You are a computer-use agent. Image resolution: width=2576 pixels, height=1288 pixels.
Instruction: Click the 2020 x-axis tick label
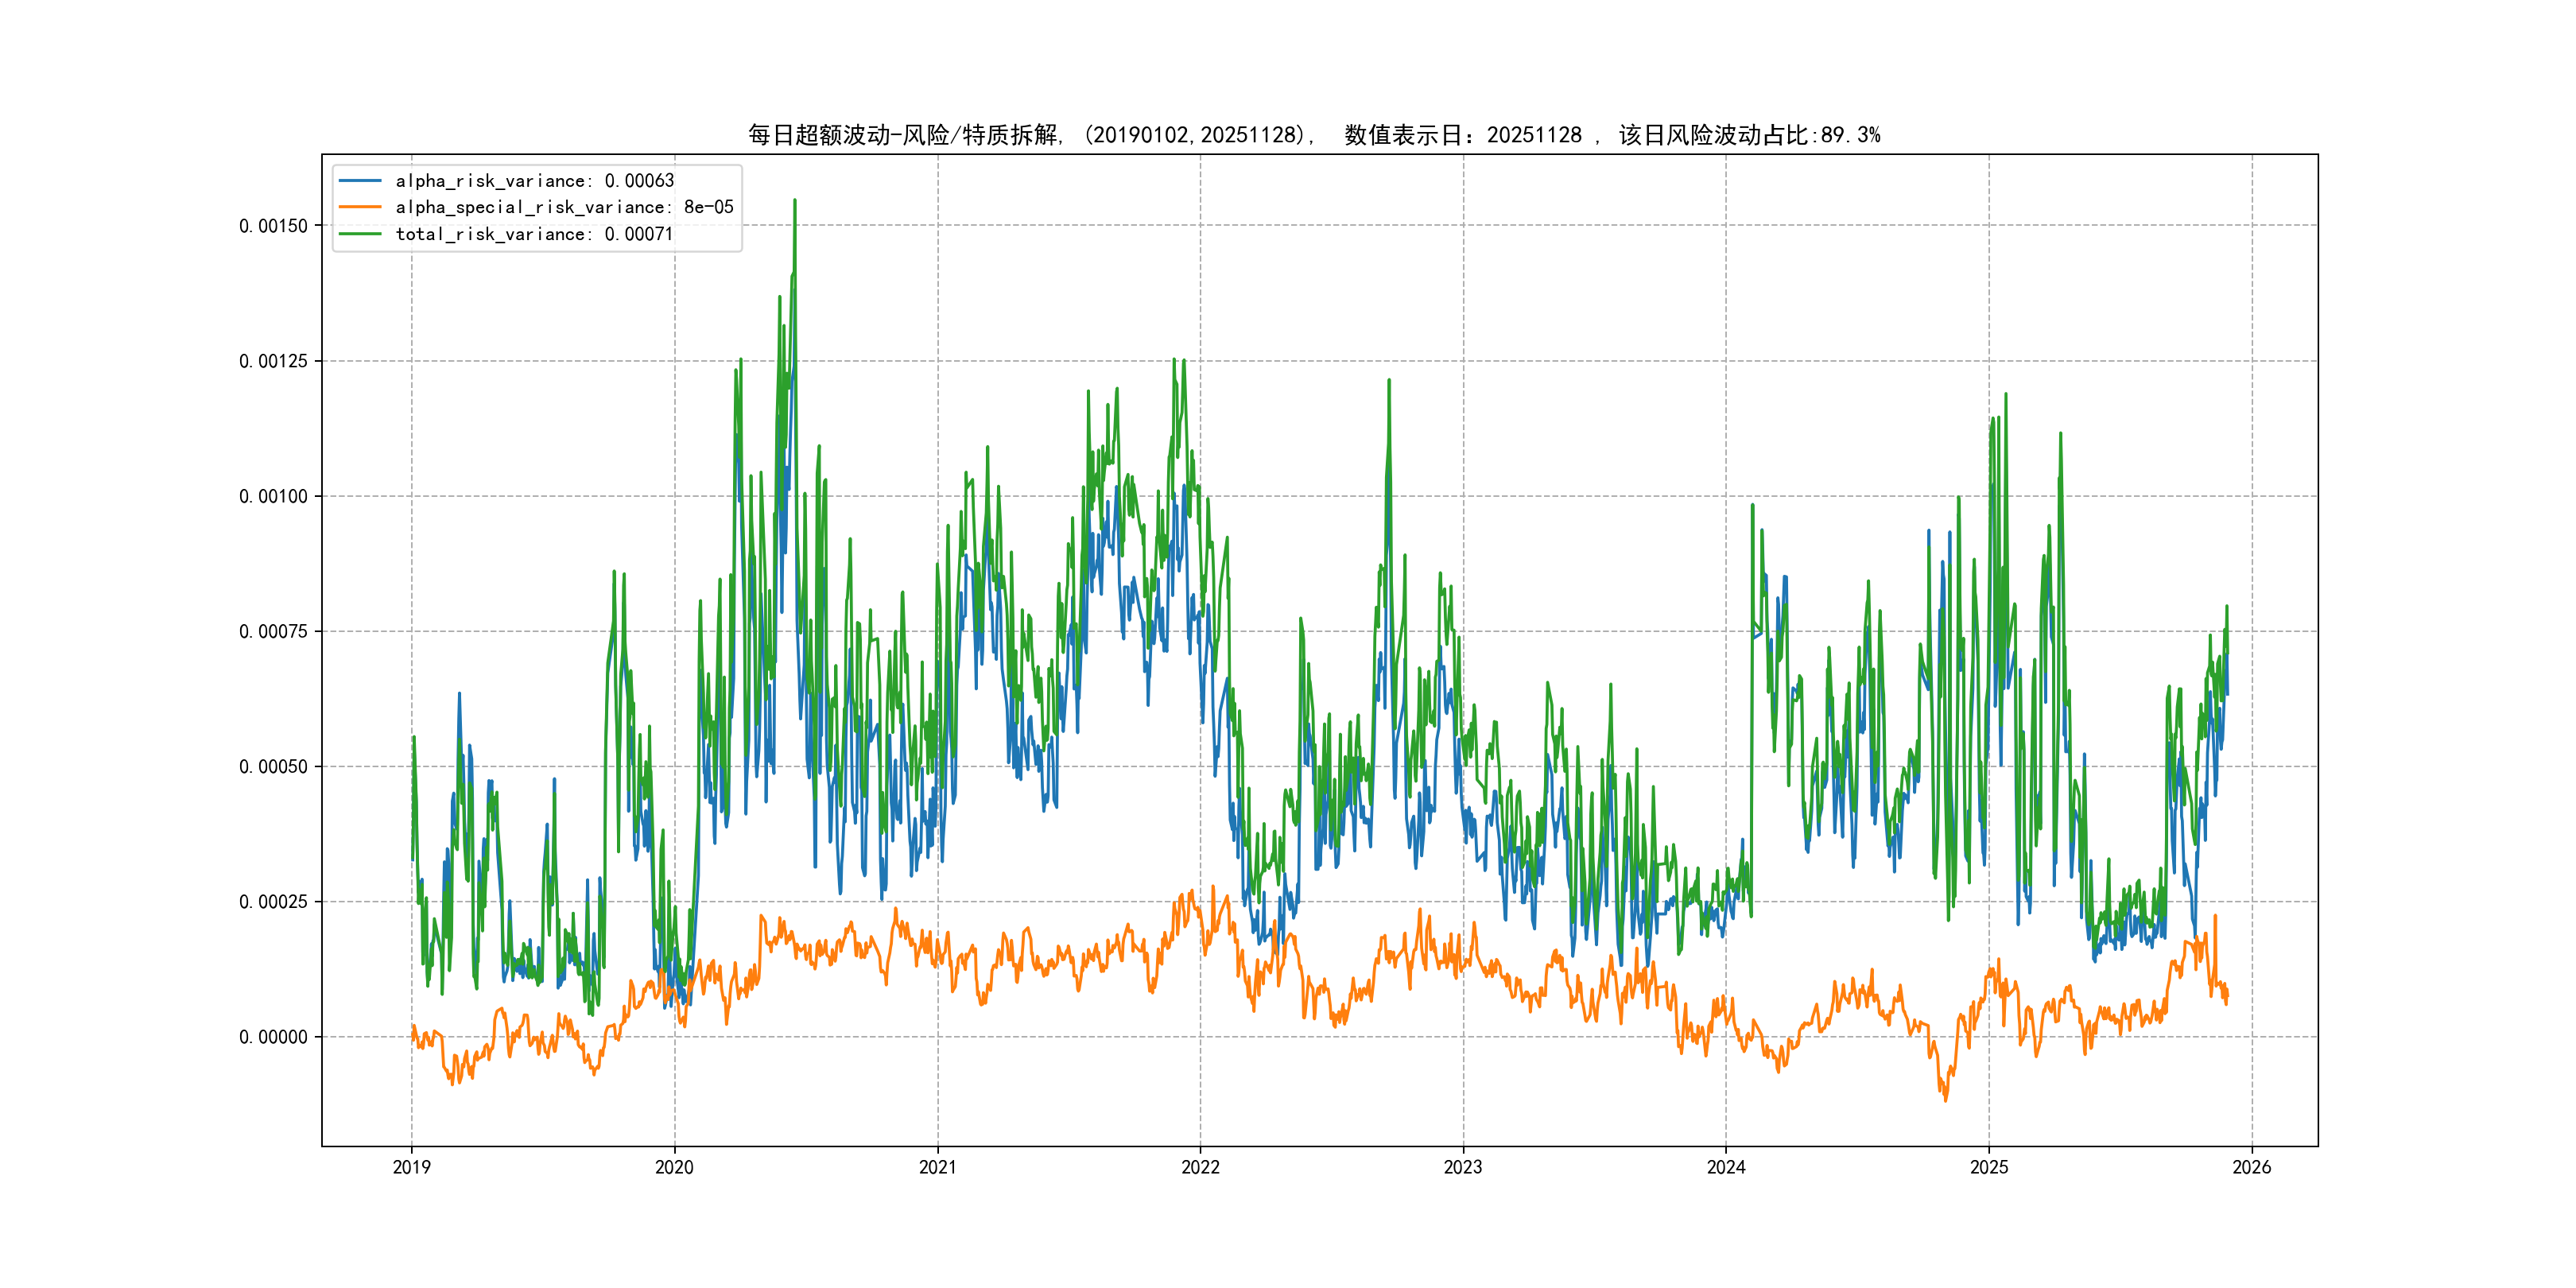(x=674, y=1167)
